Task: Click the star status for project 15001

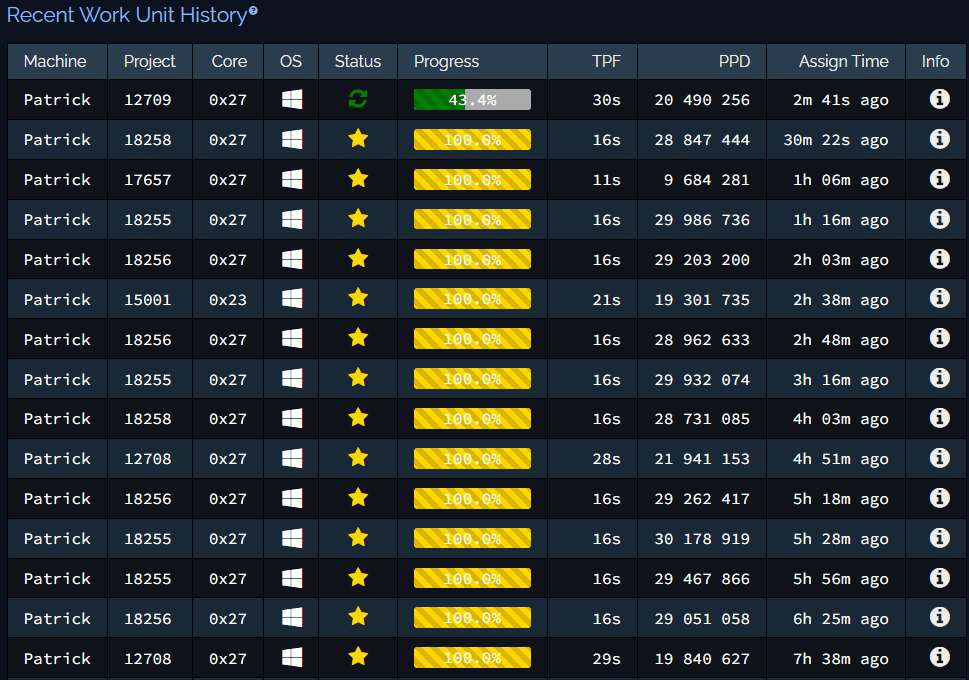Action: point(358,299)
